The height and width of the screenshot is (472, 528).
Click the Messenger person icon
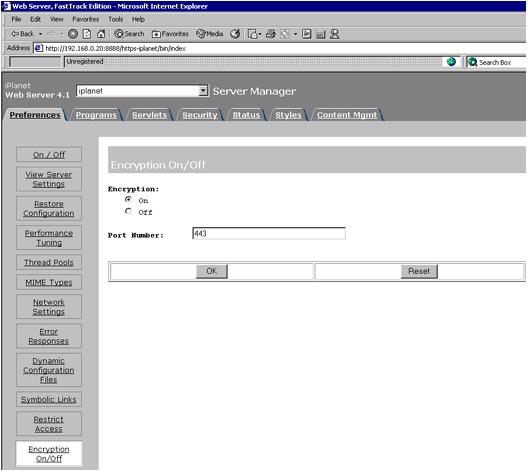pyautogui.click(x=334, y=34)
